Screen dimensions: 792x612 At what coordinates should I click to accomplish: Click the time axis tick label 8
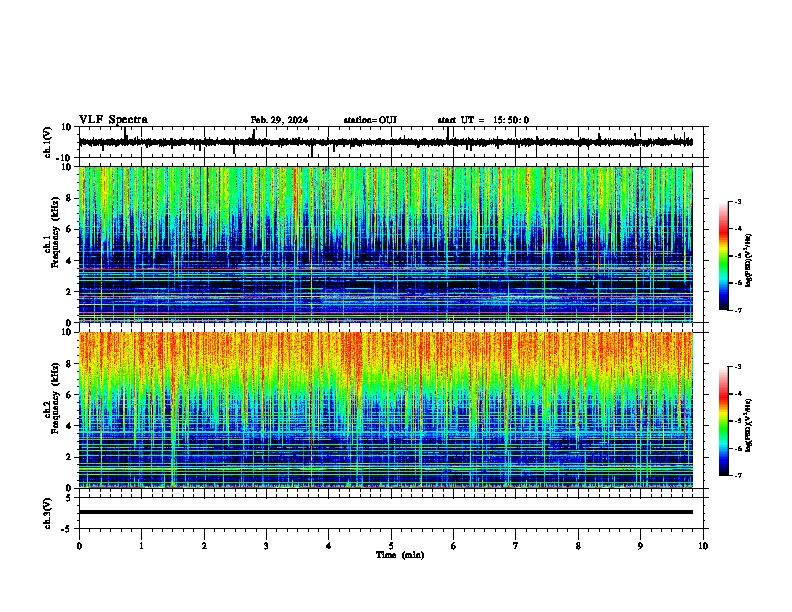pyautogui.click(x=578, y=545)
